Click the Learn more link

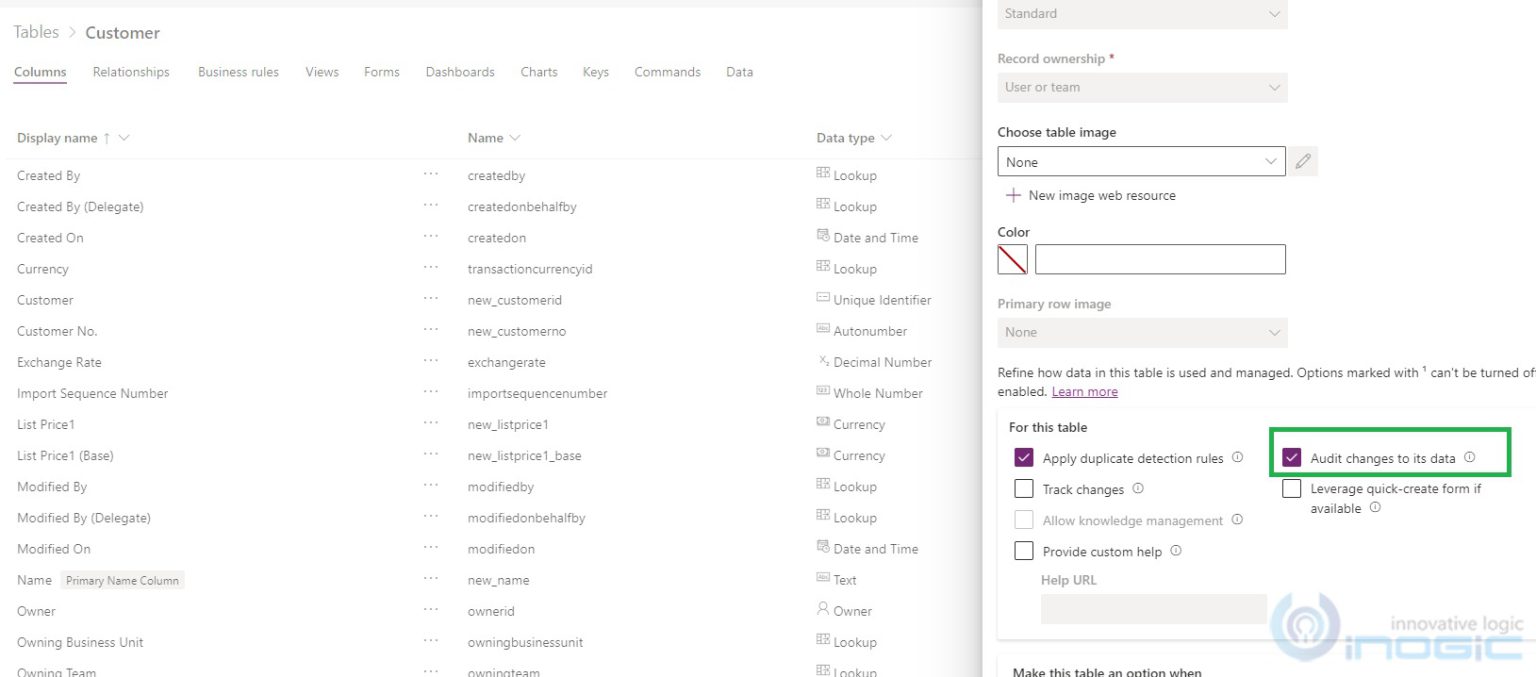tap(1084, 391)
